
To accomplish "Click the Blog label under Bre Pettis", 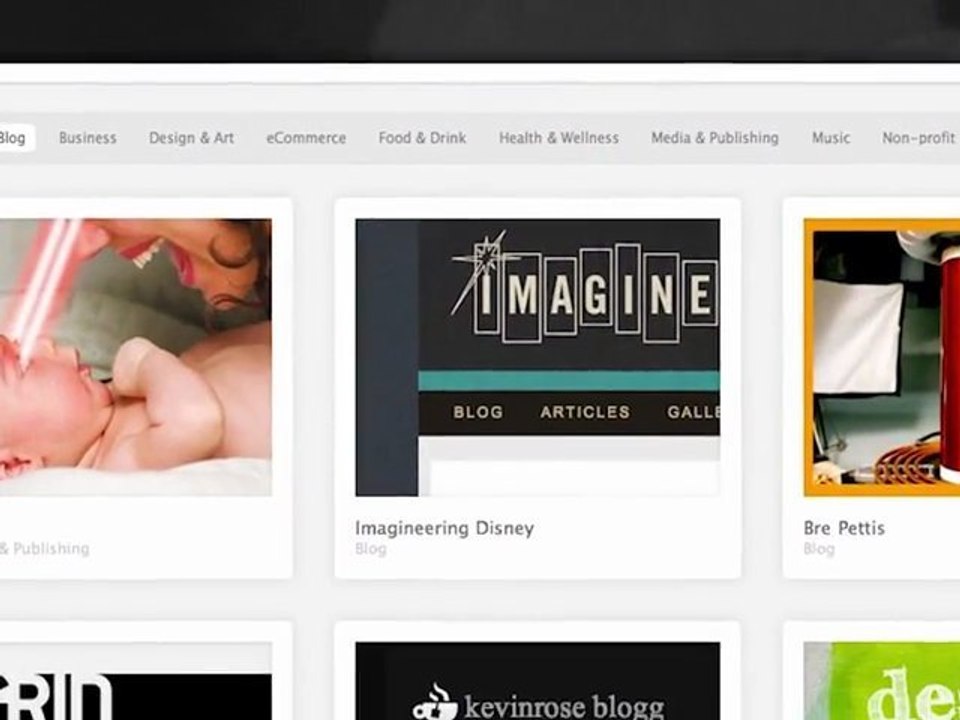I will pyautogui.click(x=819, y=549).
